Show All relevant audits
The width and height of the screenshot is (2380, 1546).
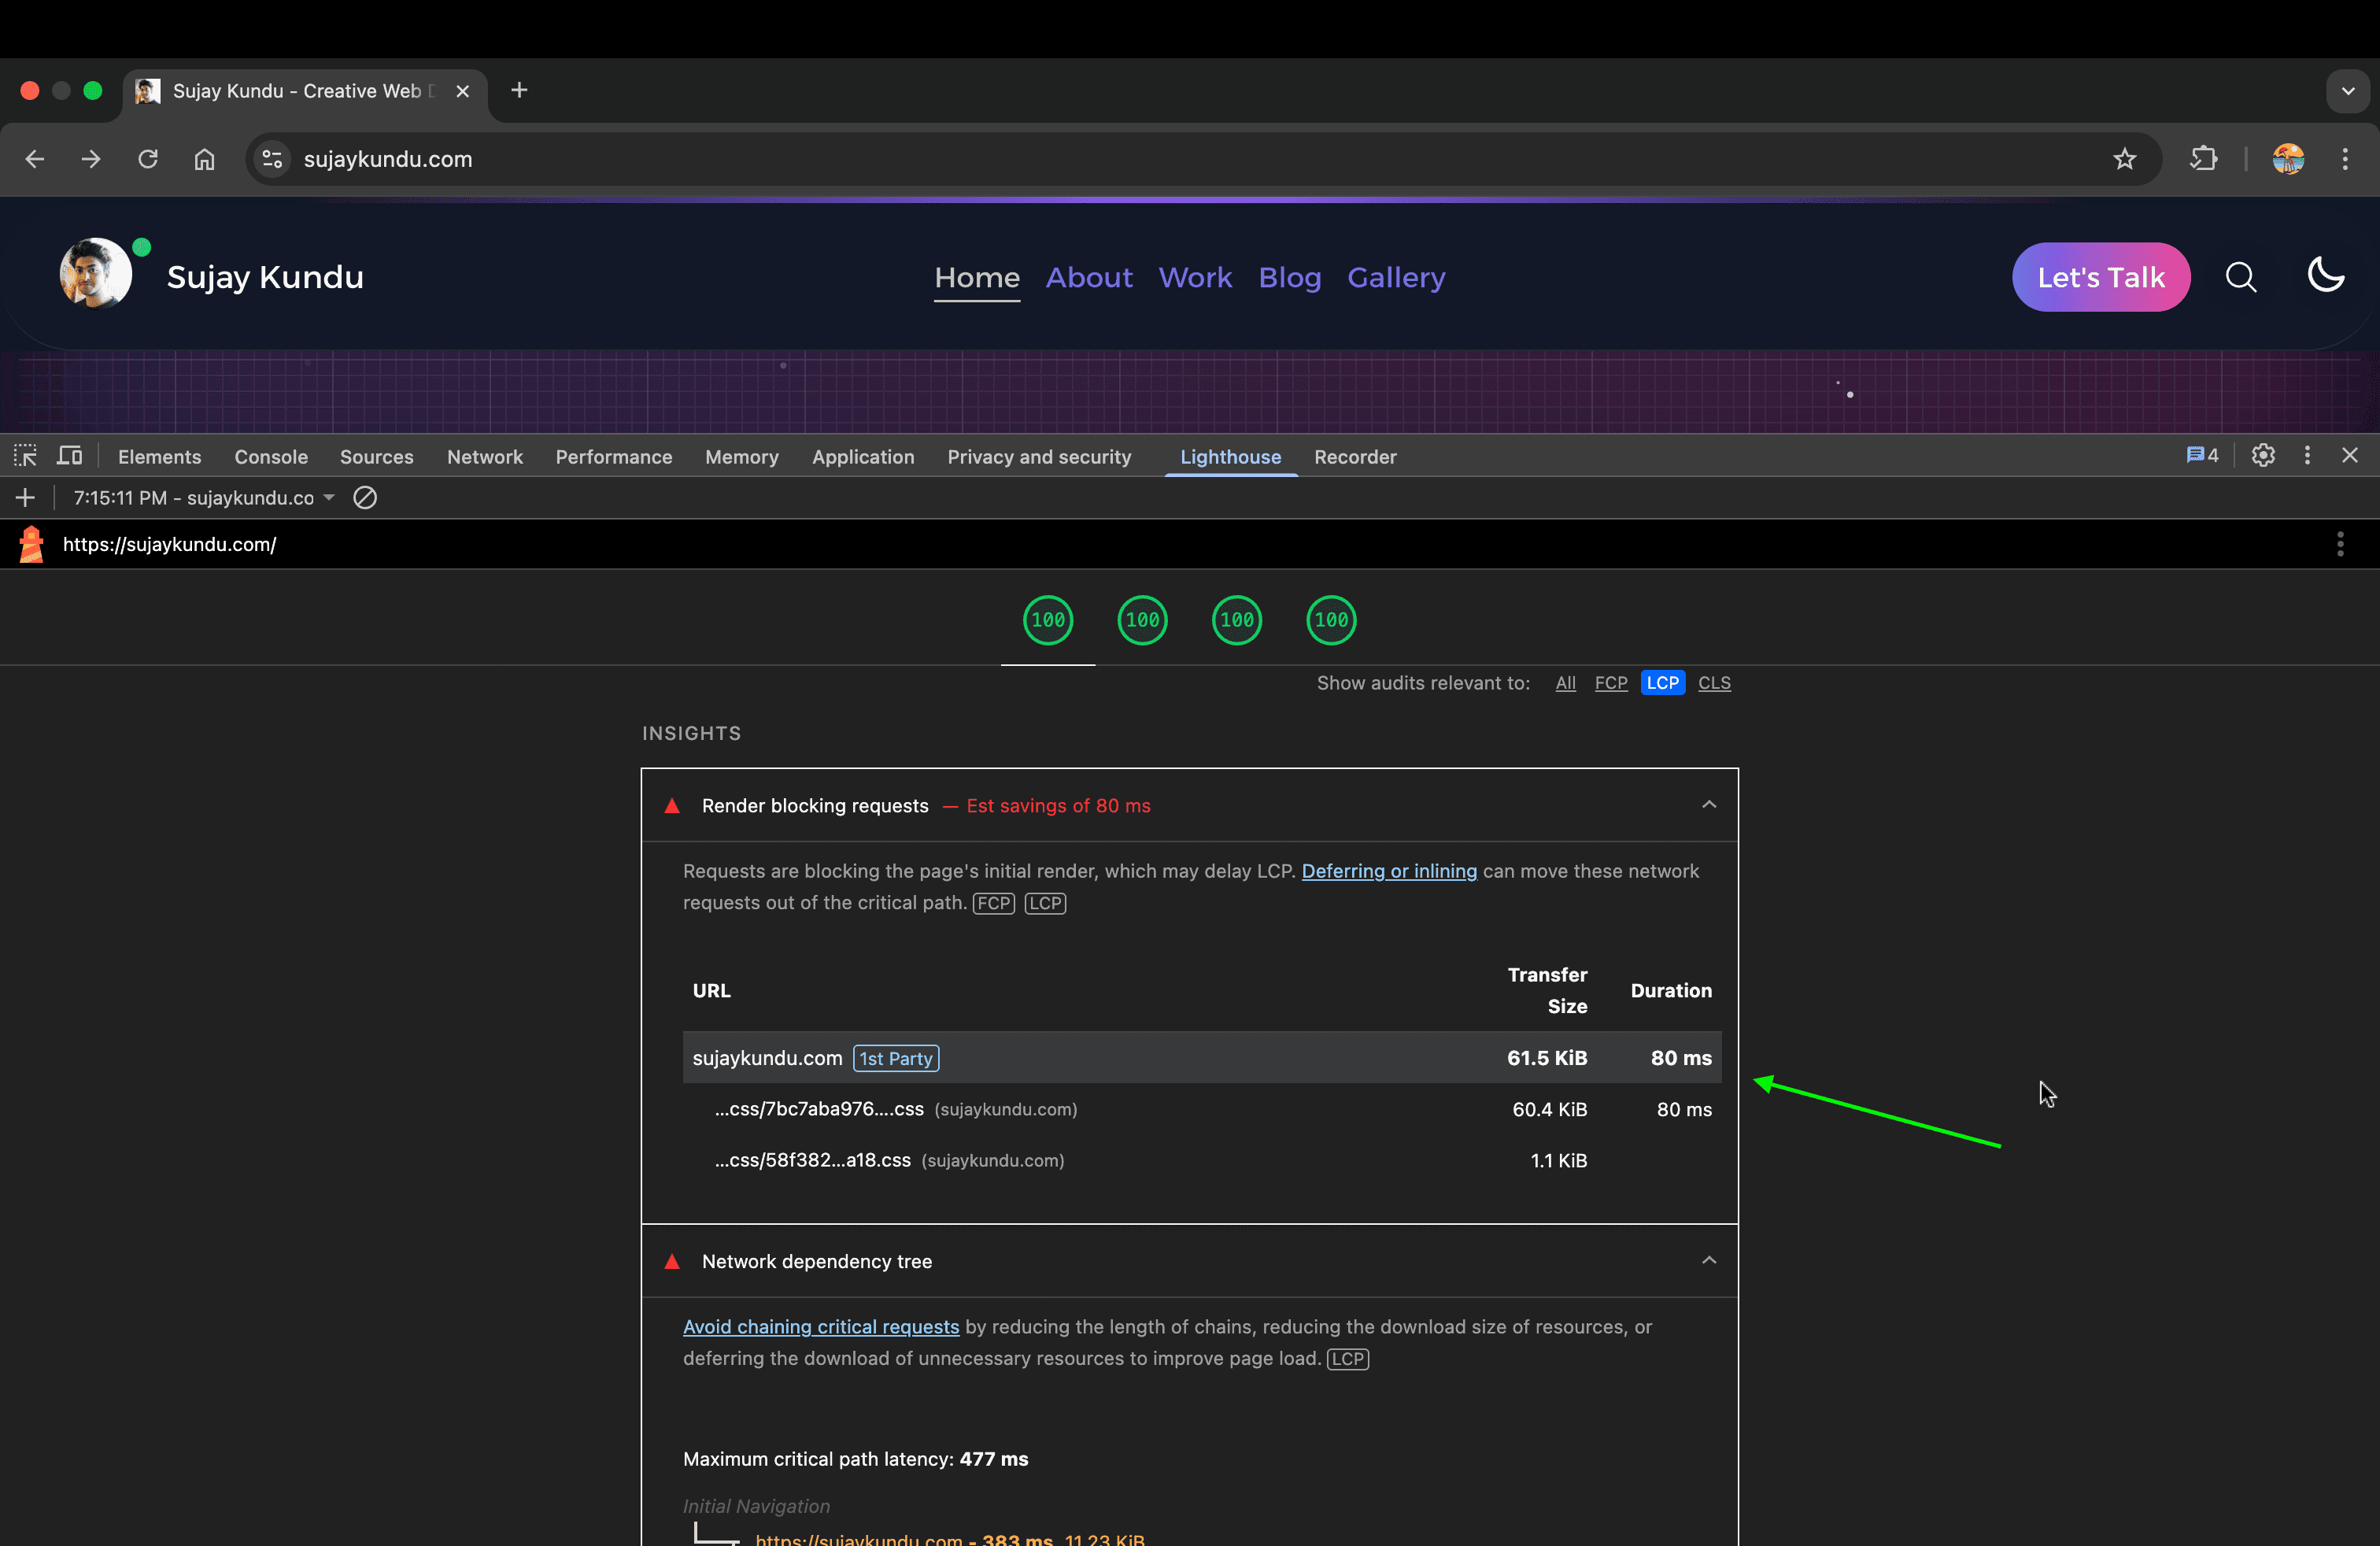1565,683
